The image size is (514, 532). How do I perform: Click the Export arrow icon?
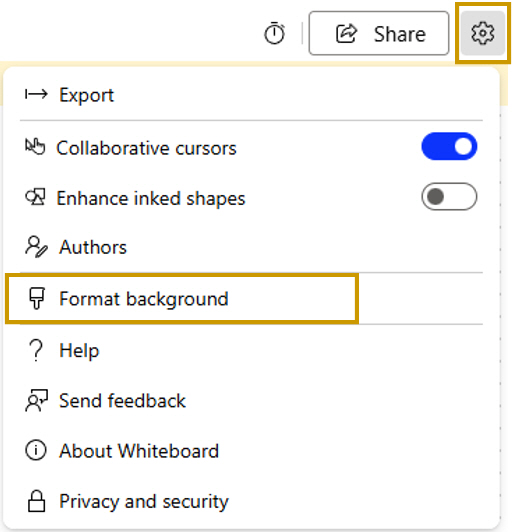36,94
